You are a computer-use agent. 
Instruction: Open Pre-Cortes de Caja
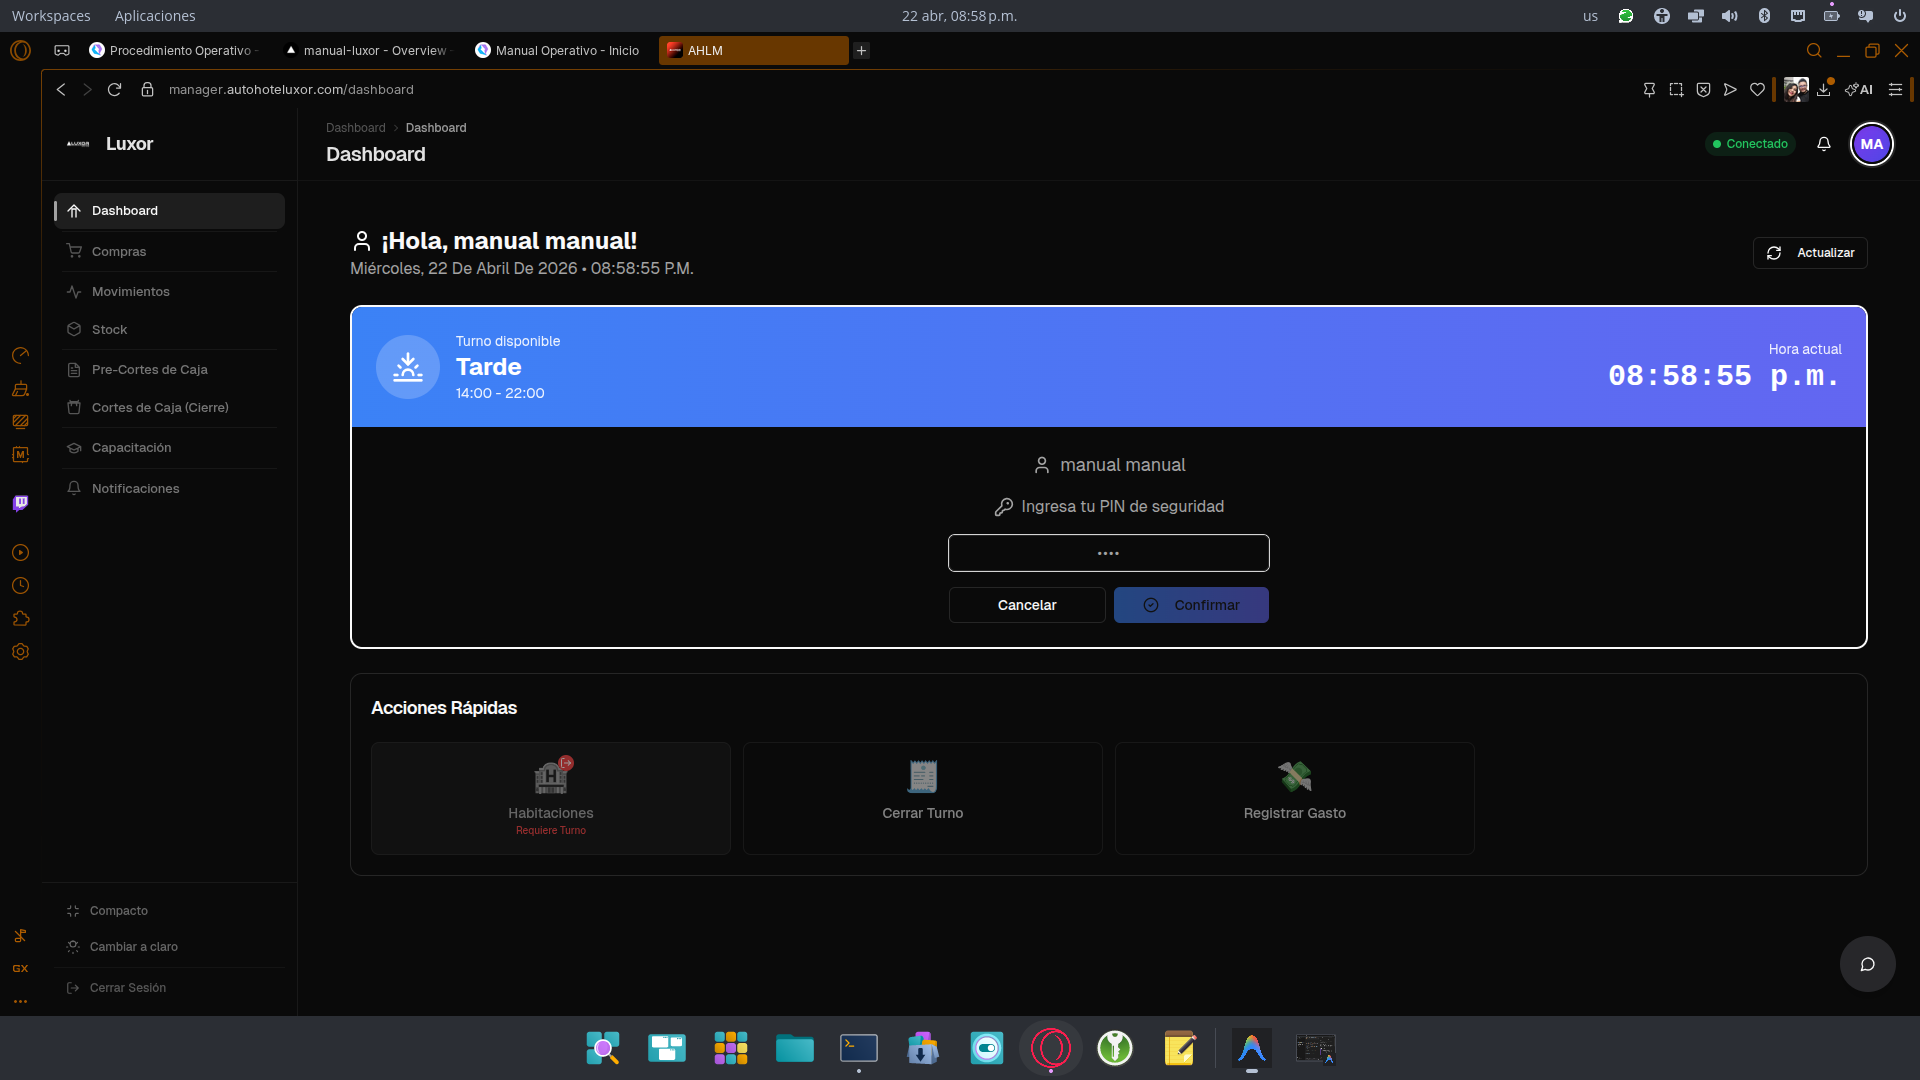169,370
